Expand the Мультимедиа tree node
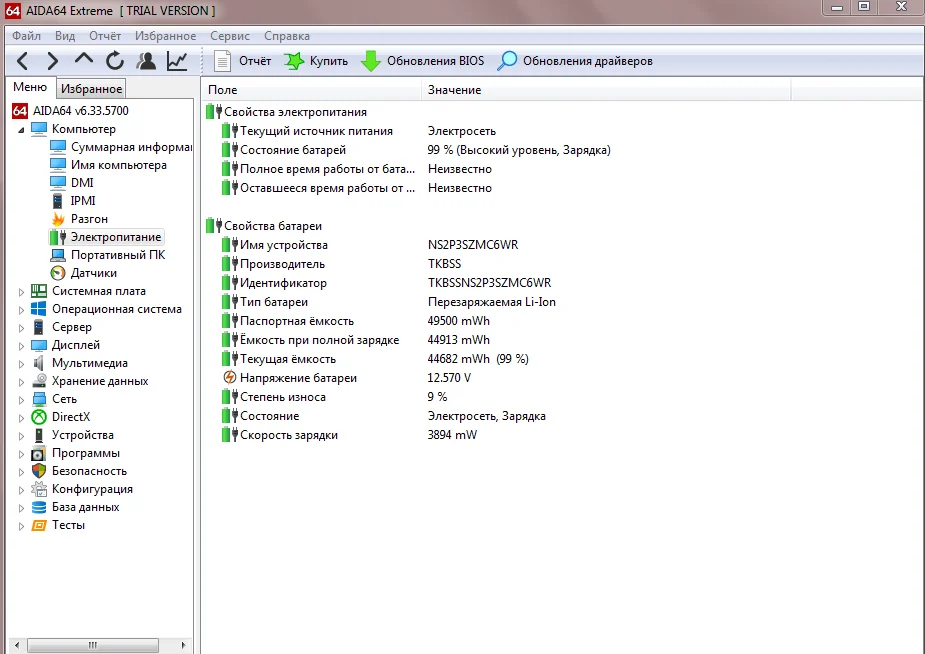 coord(21,364)
